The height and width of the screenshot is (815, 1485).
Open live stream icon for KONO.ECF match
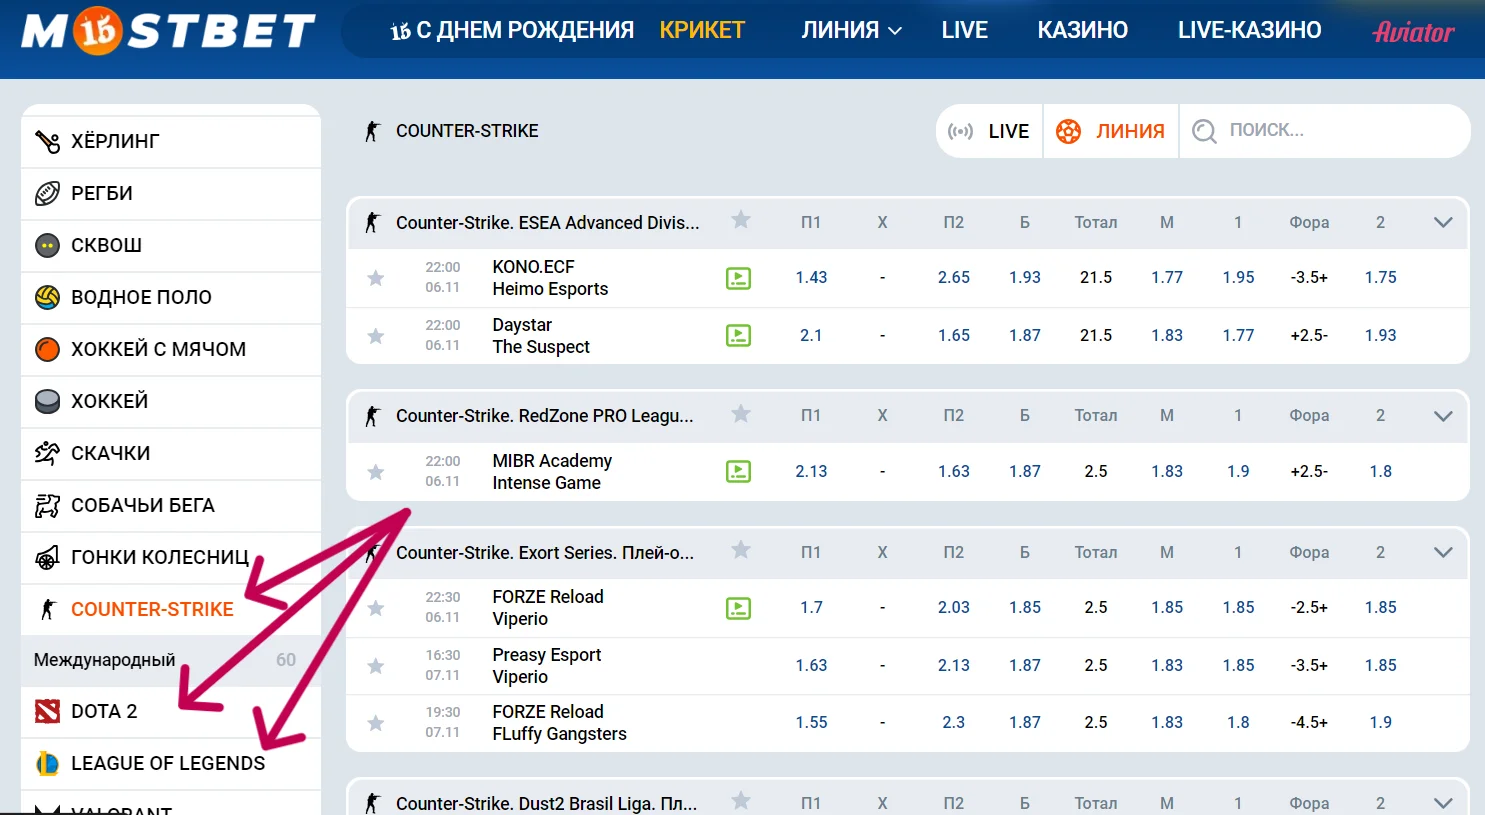(738, 278)
